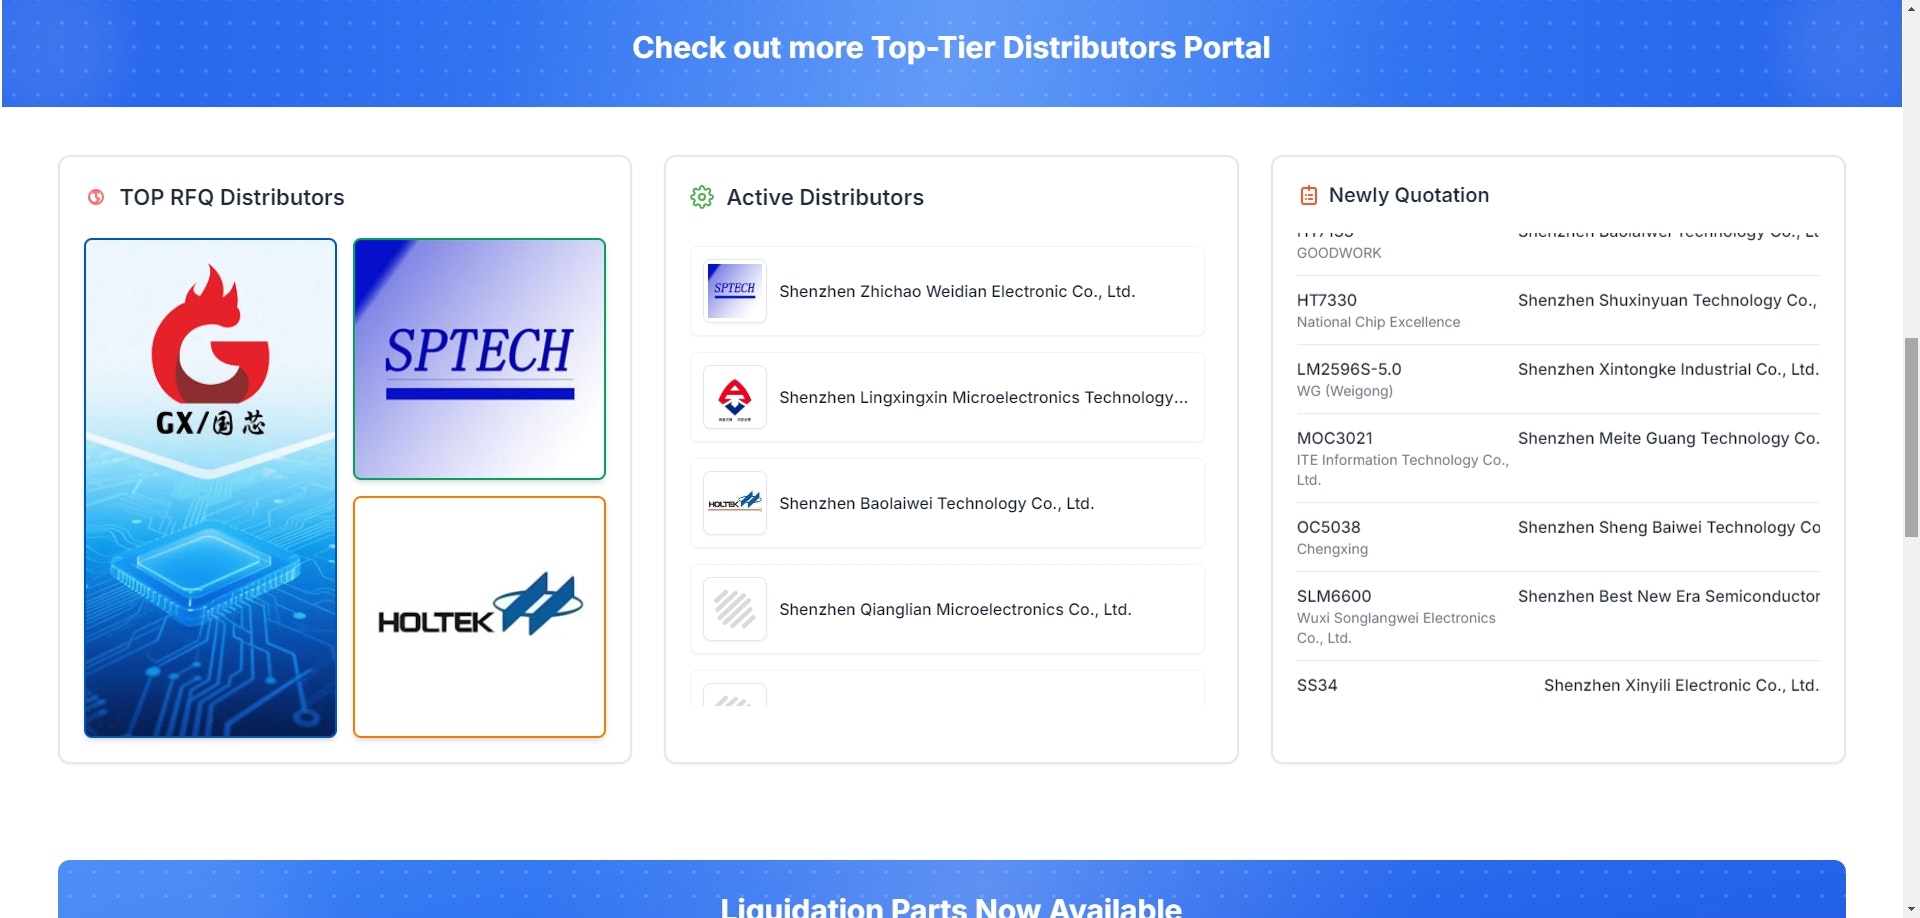
Task: Click the Newly Quotation heading
Action: 1409,195
